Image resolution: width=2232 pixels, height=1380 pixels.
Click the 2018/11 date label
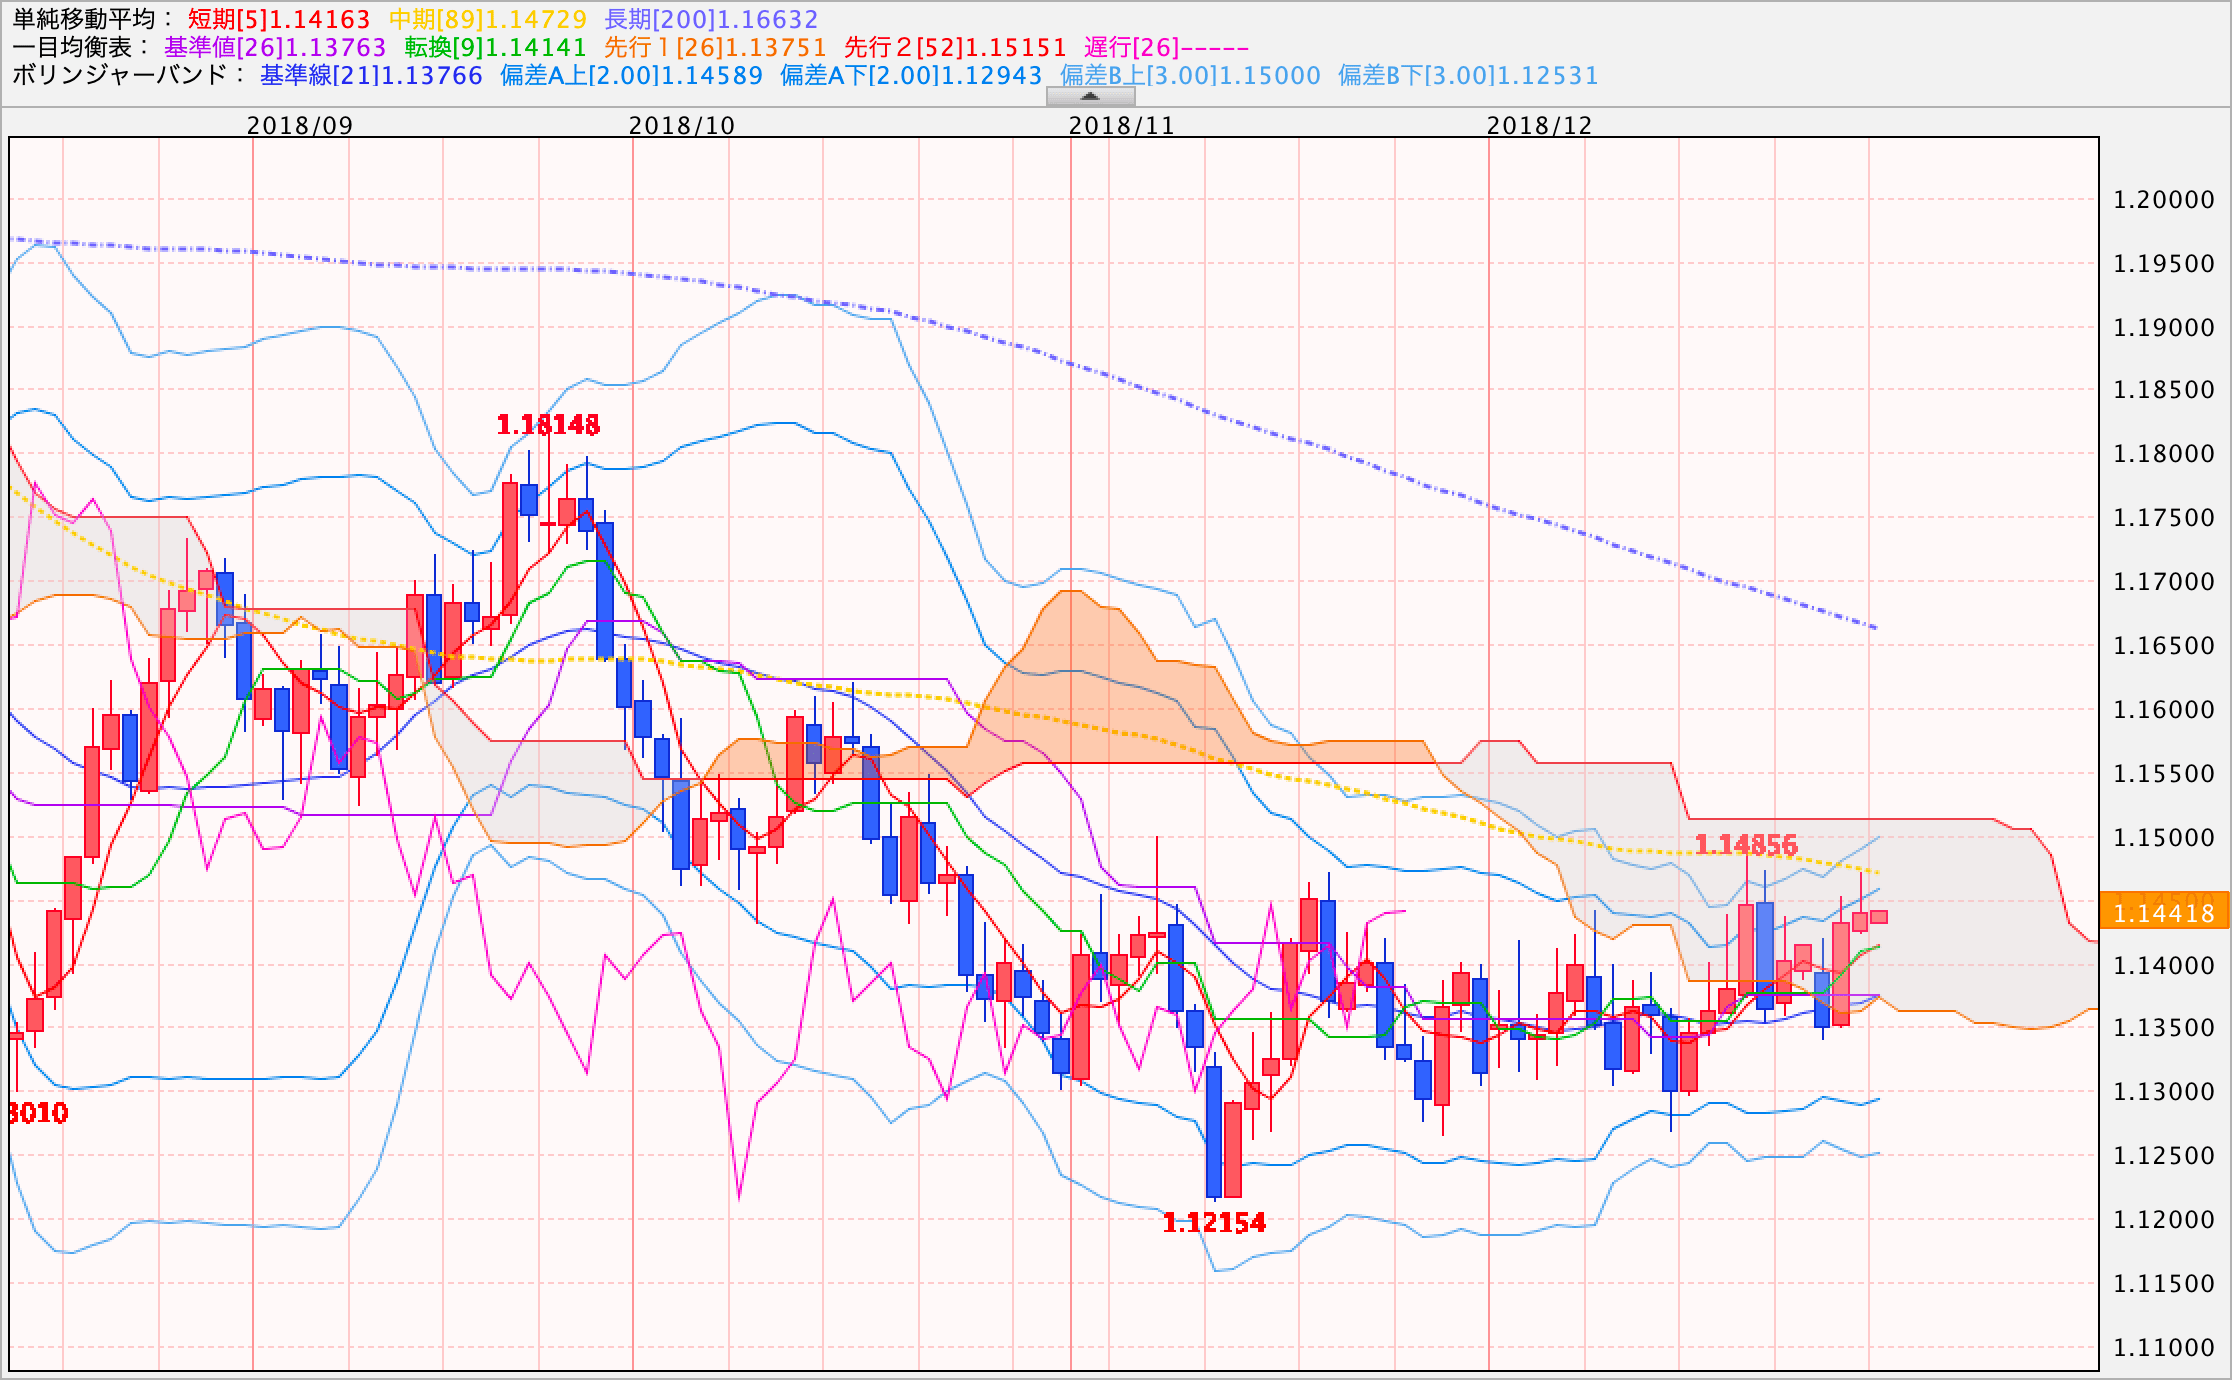tap(1122, 125)
